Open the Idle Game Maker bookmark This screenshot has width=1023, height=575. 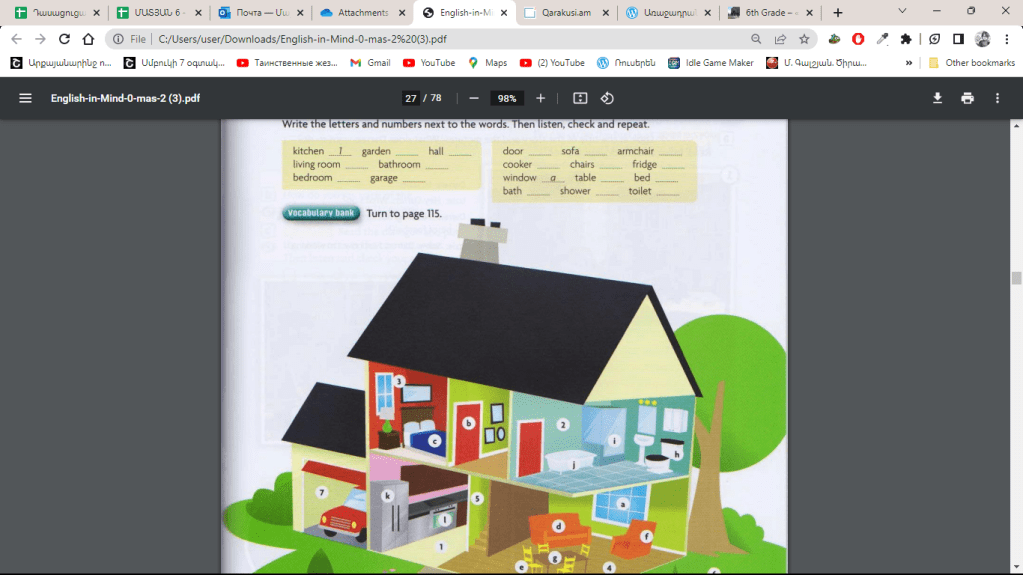[711, 63]
